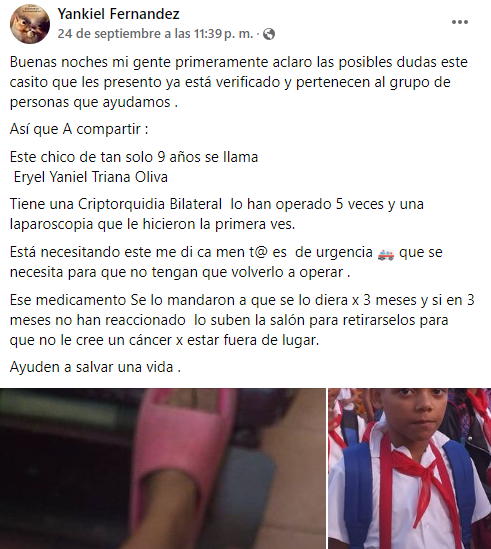Click the "Así que A compartir :" line
This screenshot has width=491, height=549.
(79, 129)
